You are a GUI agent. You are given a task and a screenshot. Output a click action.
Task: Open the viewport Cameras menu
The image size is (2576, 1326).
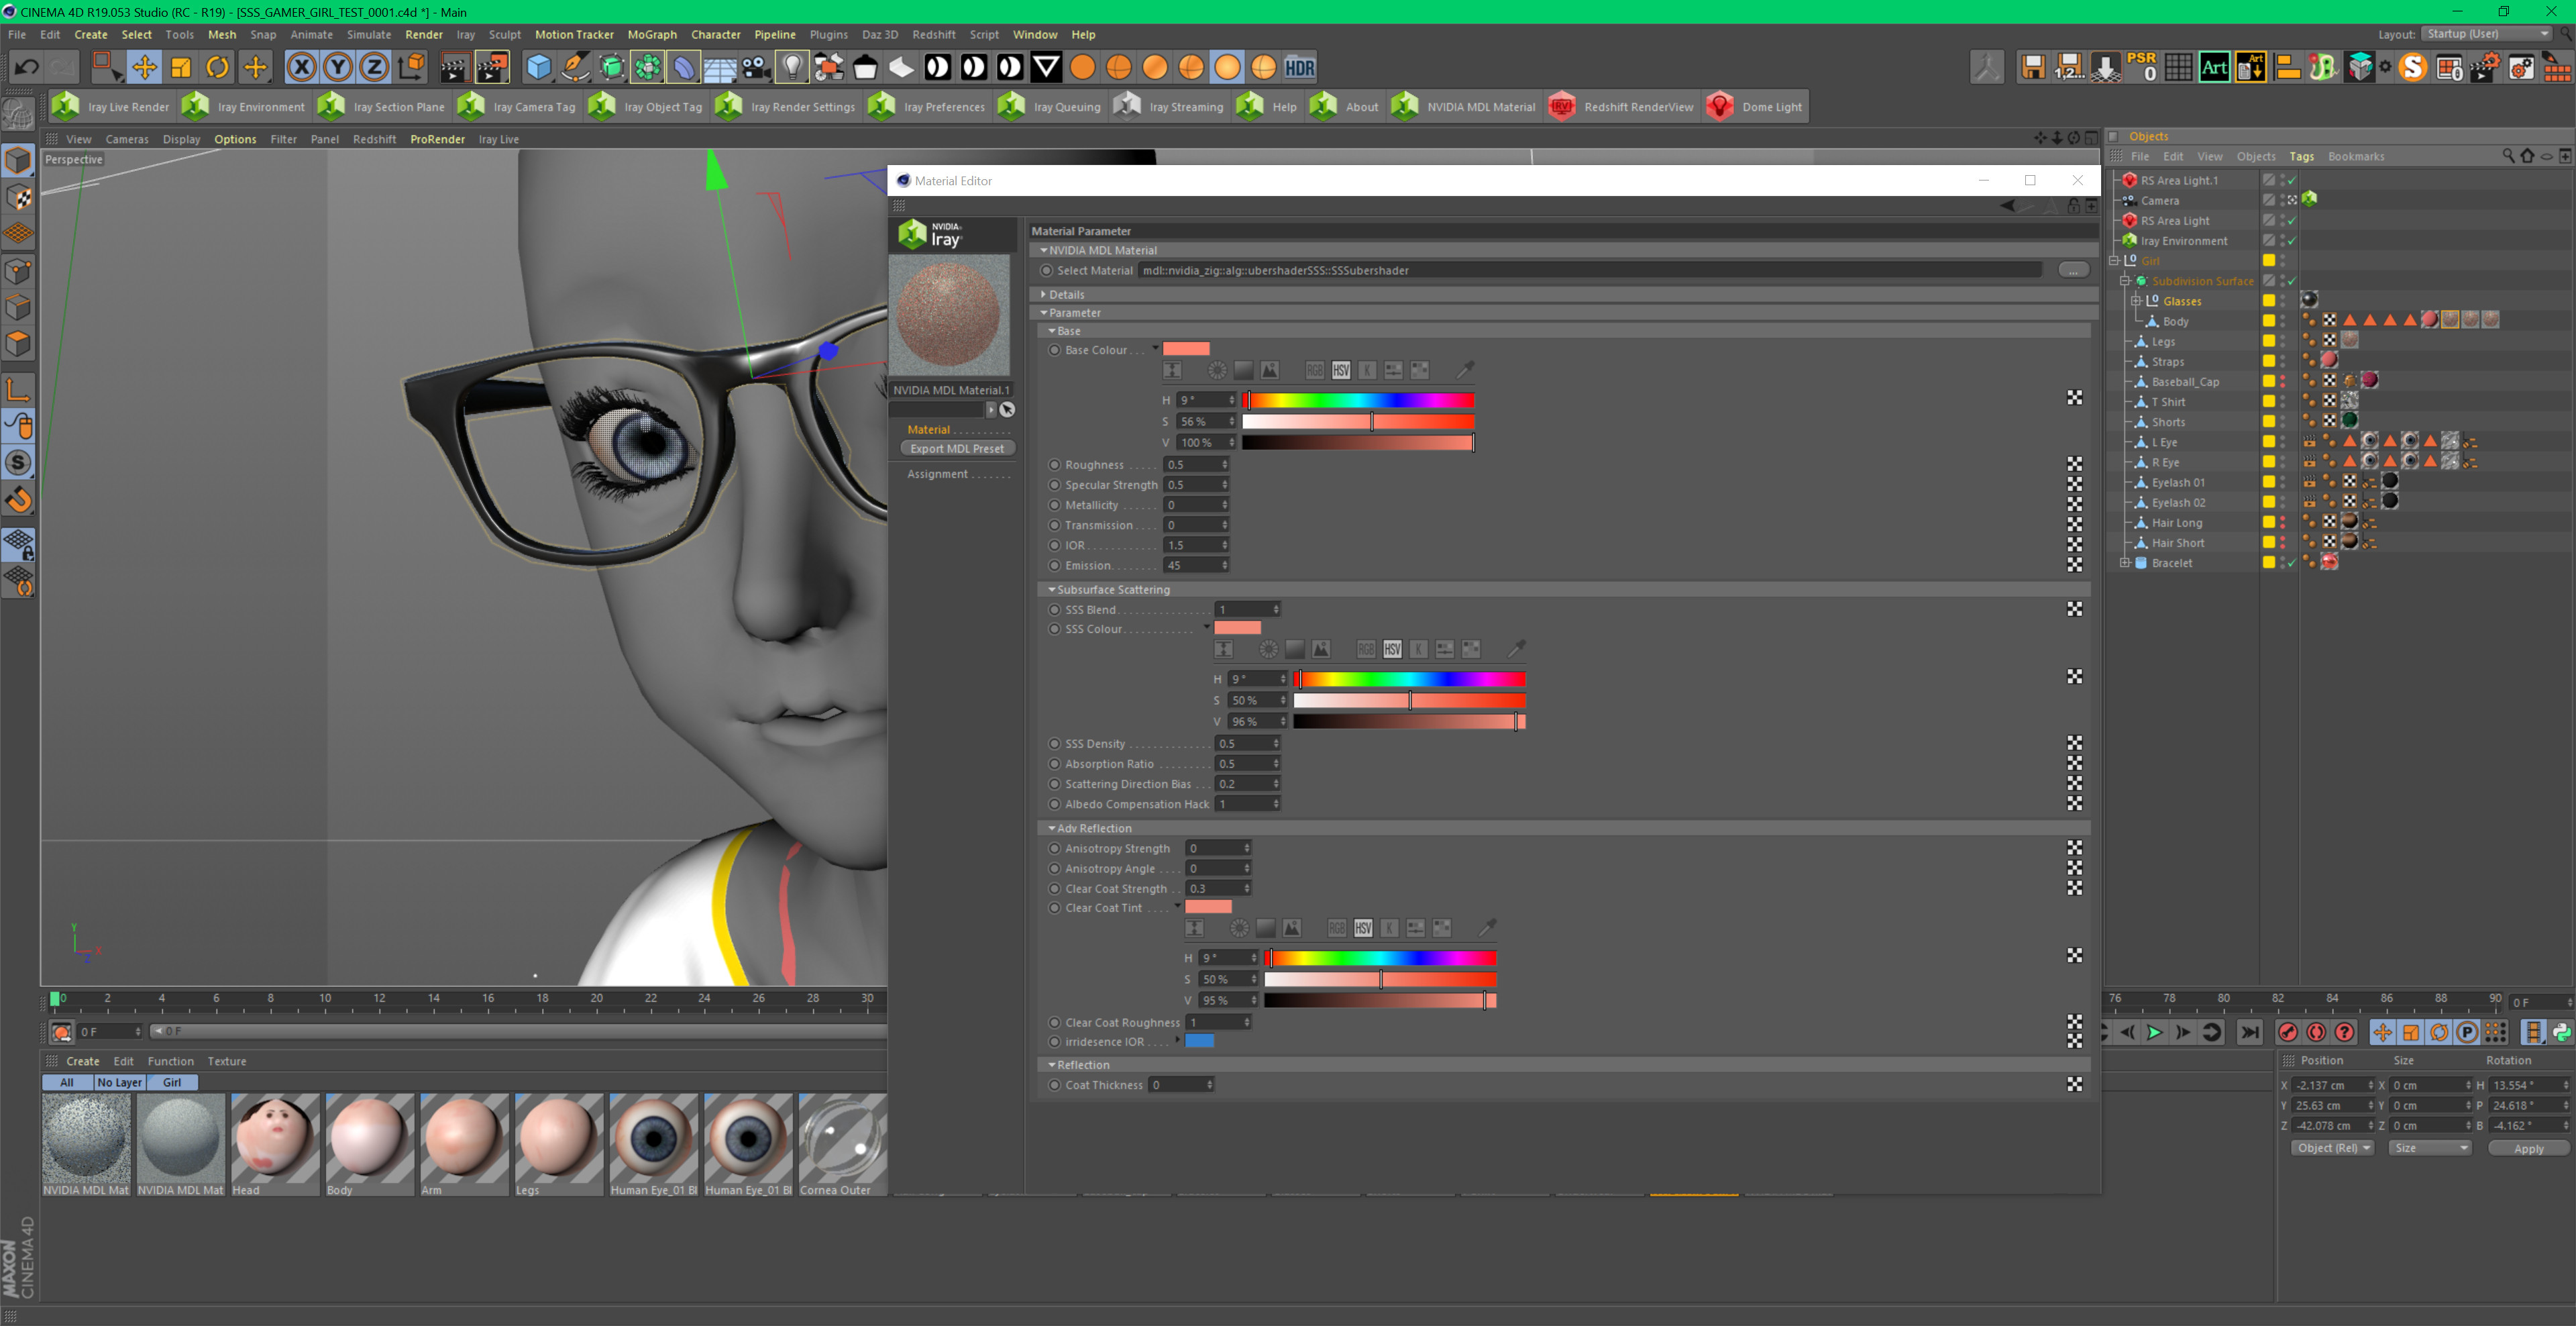click(127, 139)
